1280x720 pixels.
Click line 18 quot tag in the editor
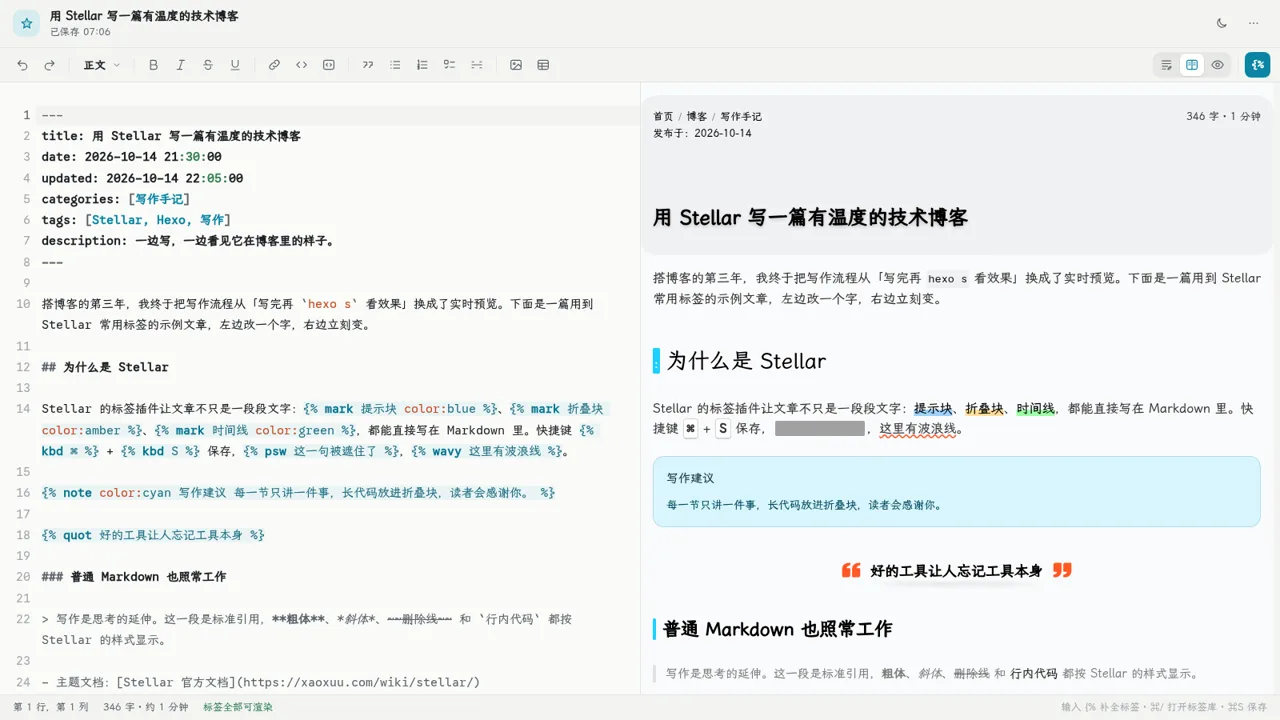click(x=153, y=535)
